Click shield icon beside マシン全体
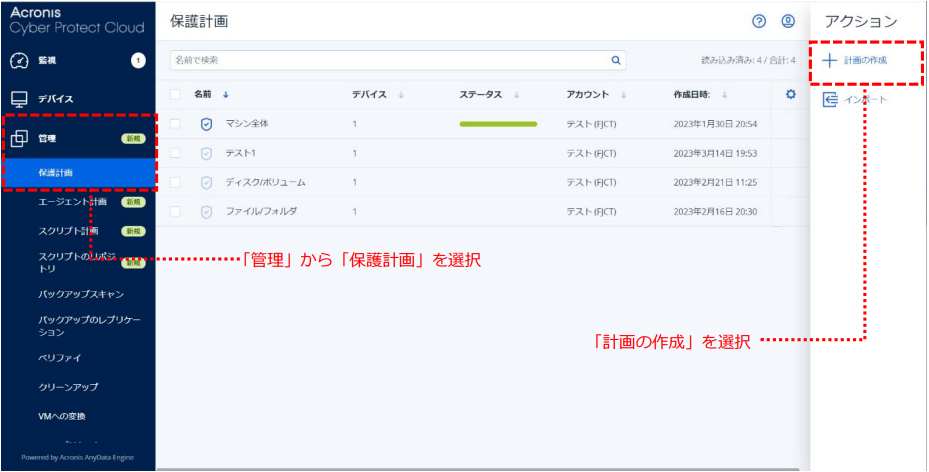The height and width of the screenshot is (472, 929). pyautogui.click(x=206, y=124)
